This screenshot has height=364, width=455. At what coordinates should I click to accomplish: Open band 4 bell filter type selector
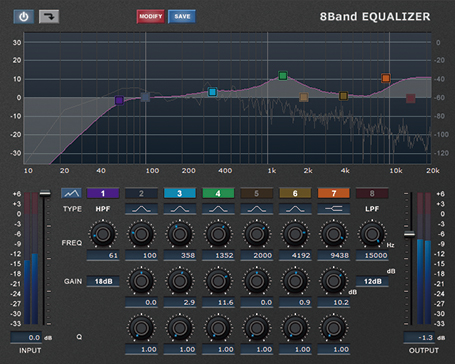coord(218,209)
